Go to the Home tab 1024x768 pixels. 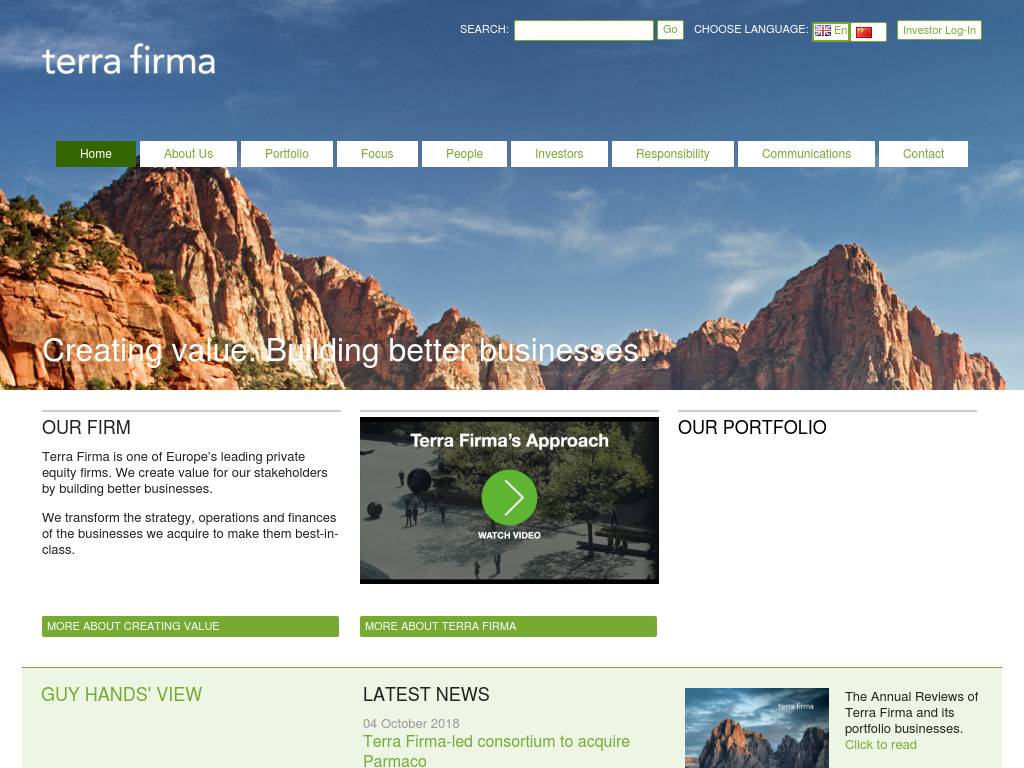pyautogui.click(x=96, y=154)
